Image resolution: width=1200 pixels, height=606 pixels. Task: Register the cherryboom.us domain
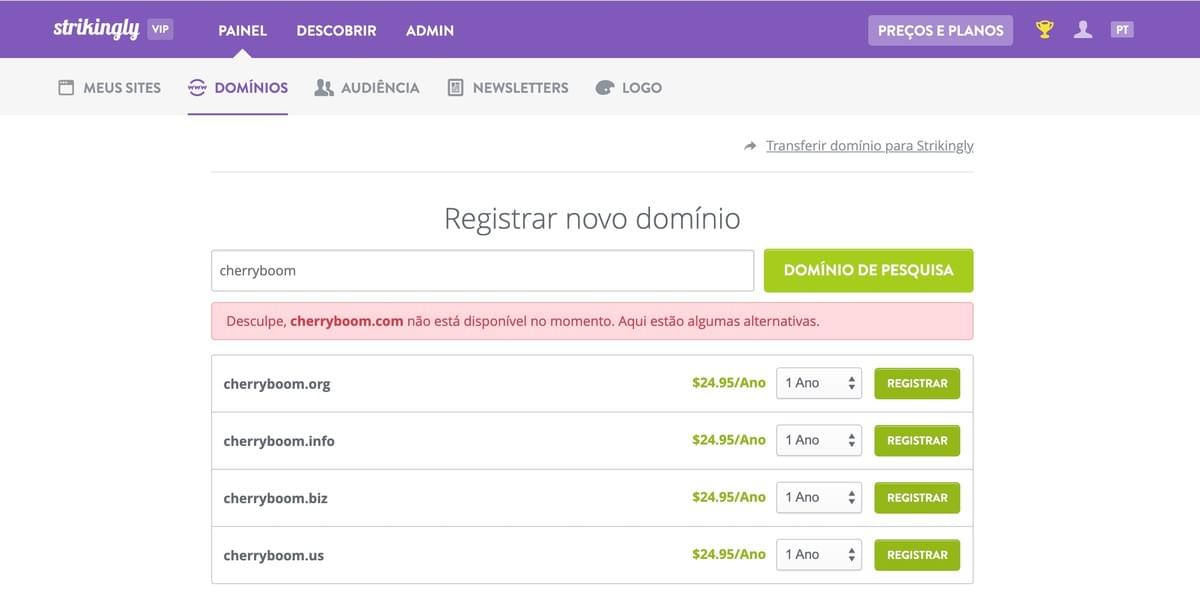tap(917, 554)
